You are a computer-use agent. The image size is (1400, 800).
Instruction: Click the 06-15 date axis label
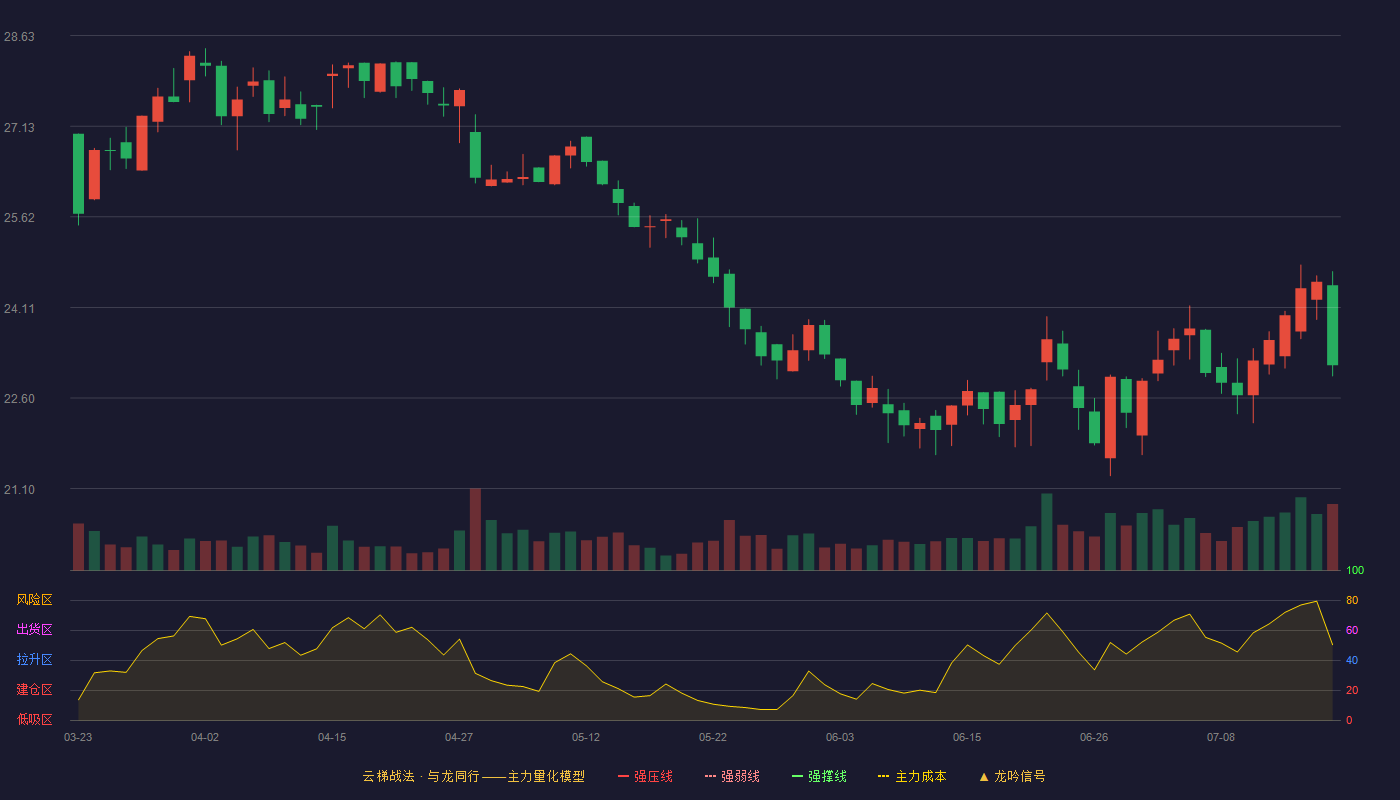967,737
